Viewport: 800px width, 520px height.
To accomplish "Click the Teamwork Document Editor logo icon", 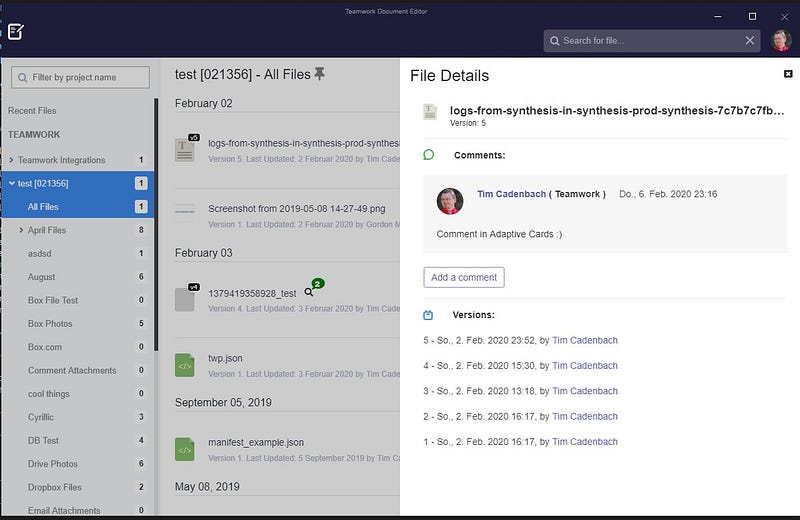I will [x=15, y=32].
